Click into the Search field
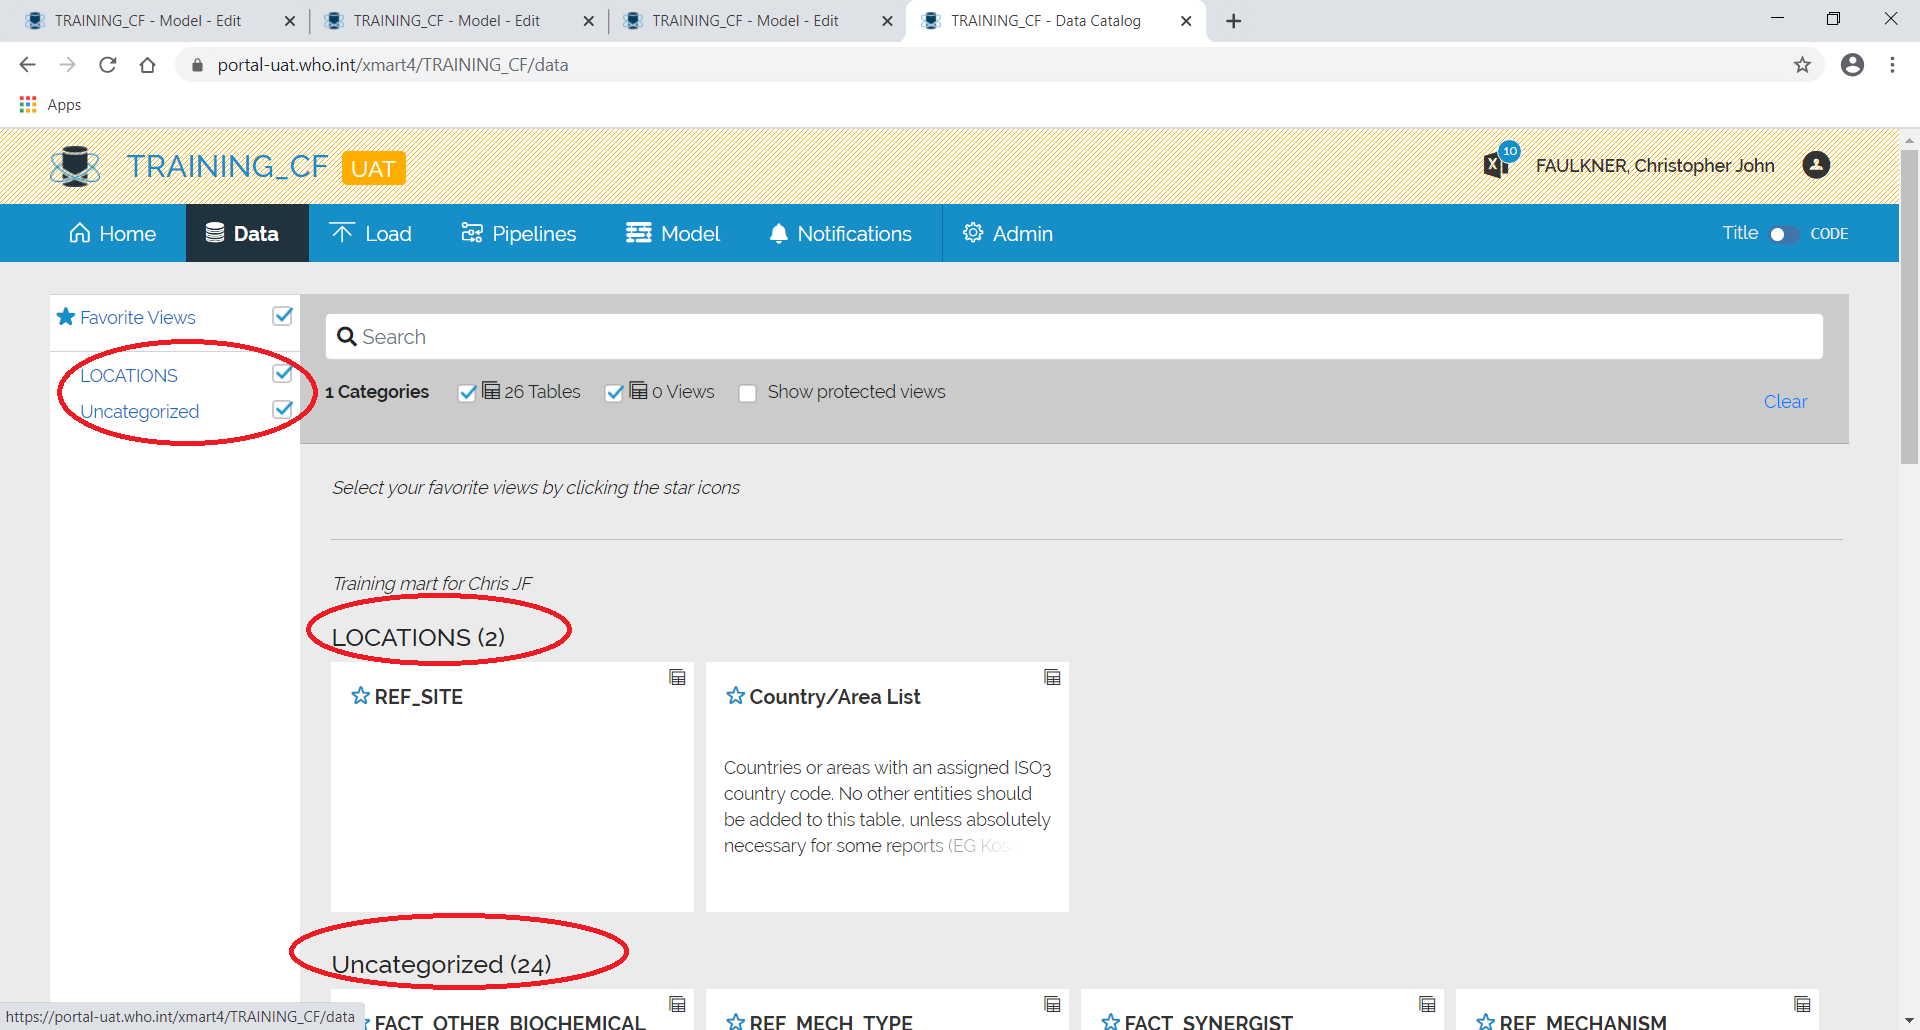The width and height of the screenshot is (1920, 1030). click(1074, 337)
